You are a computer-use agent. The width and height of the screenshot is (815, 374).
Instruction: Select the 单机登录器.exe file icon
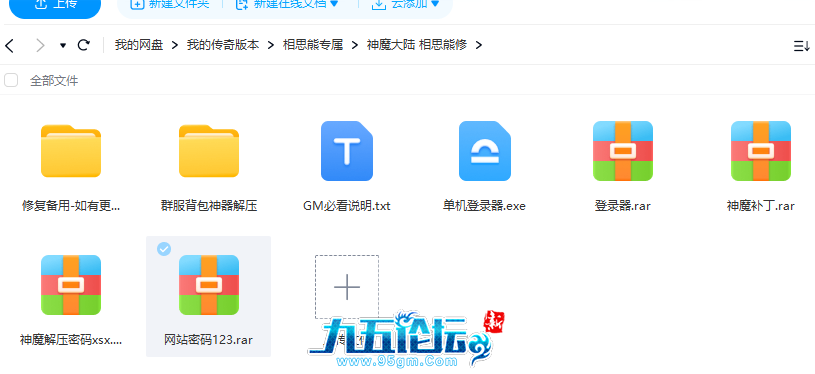click(485, 151)
